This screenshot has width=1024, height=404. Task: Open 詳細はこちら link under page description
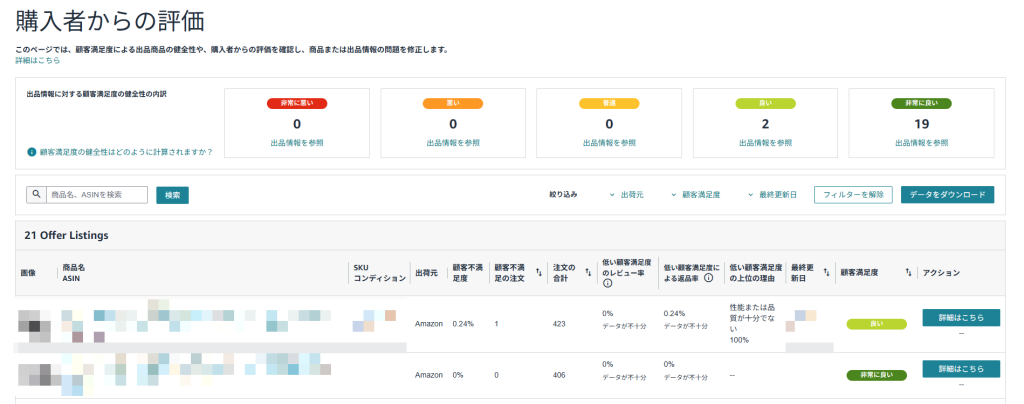pos(38,60)
